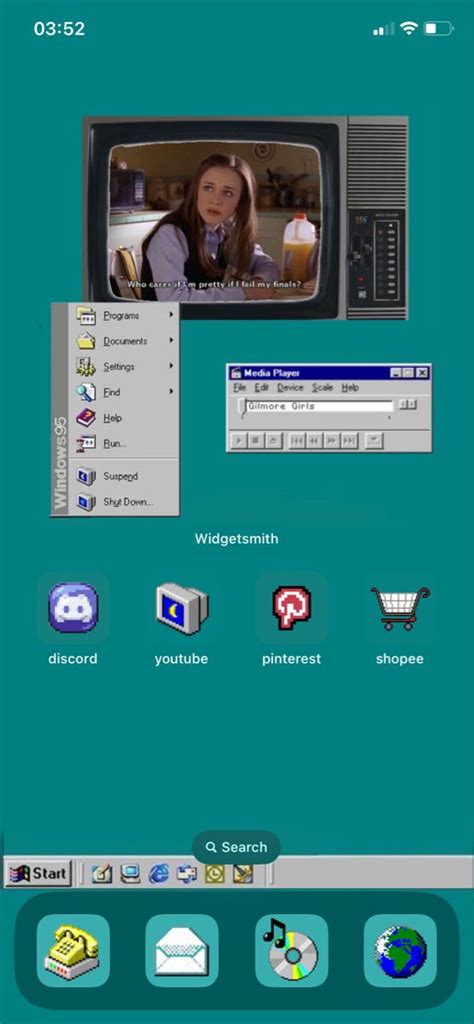The image size is (474, 1024).
Task: Launch the pinterest app
Action: point(291,608)
